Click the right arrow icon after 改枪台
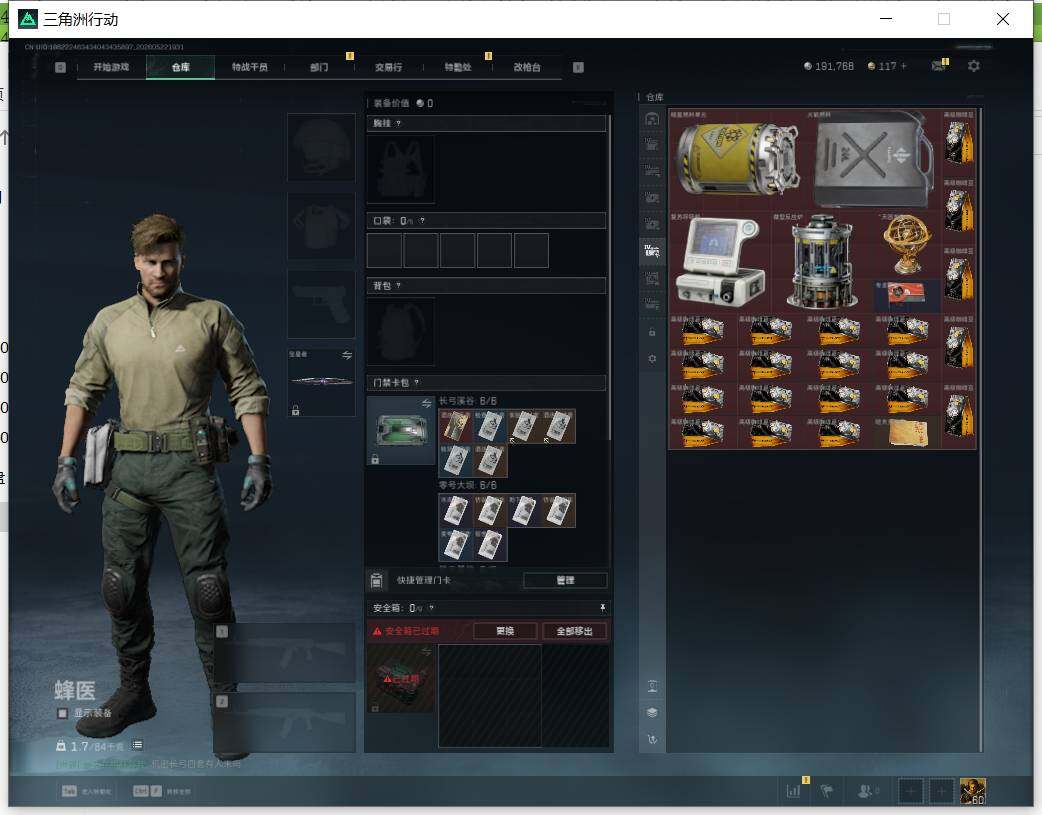The height and width of the screenshot is (815, 1042). 578,67
